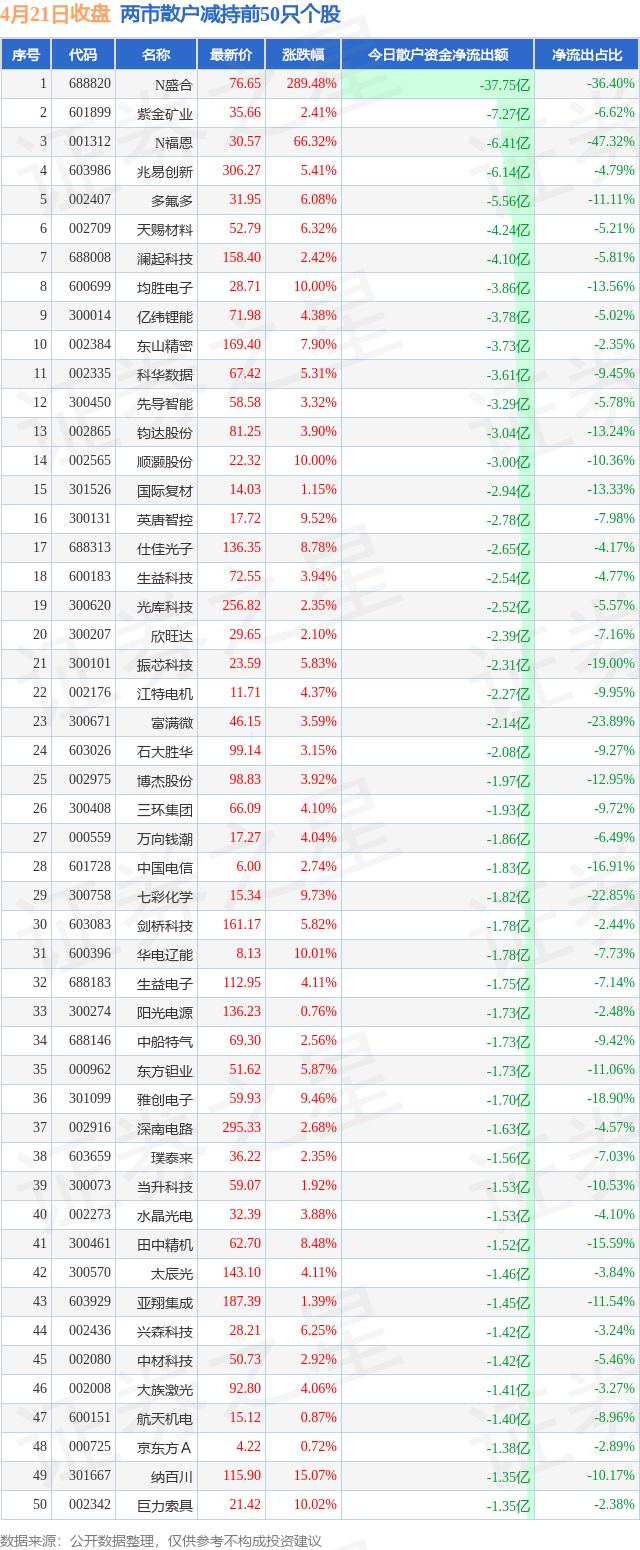Click stock name 当升科技
640x1550 pixels.
[165, 1186]
